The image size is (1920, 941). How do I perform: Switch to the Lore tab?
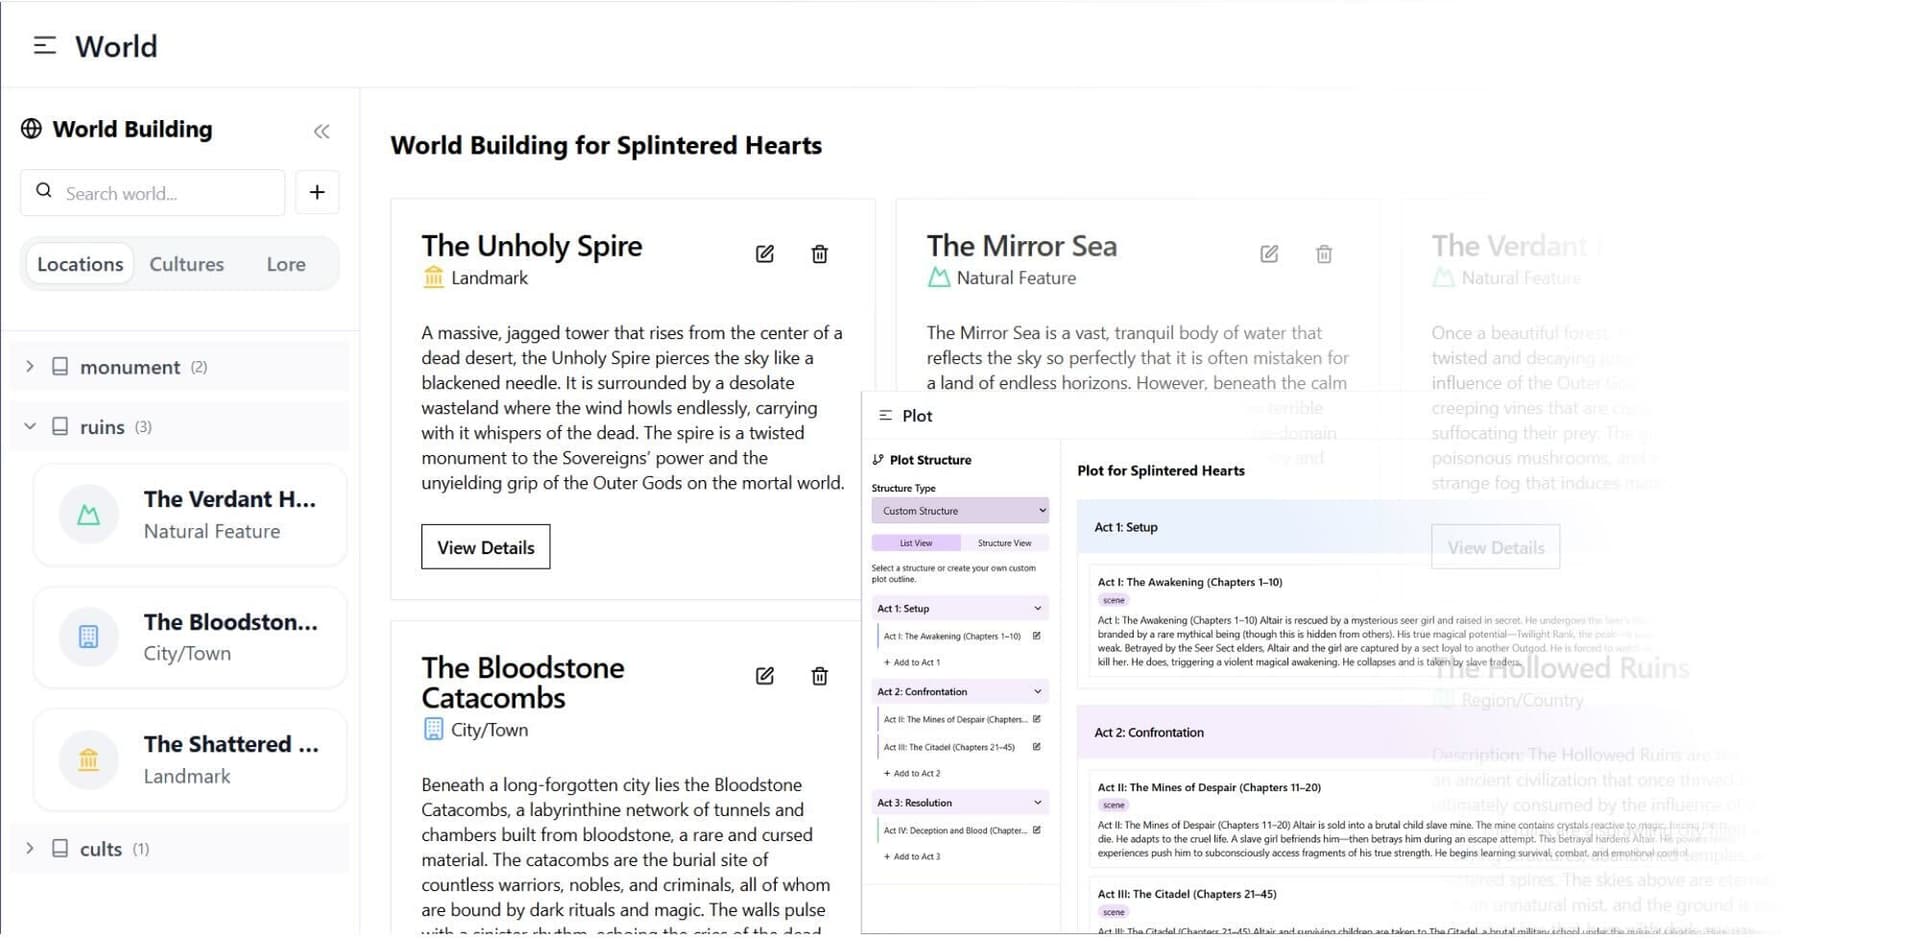(286, 264)
